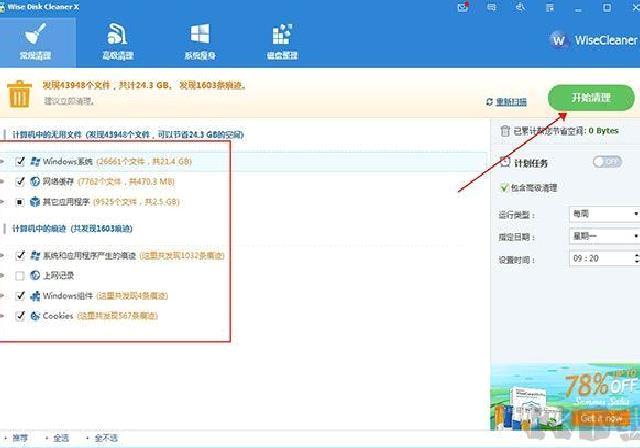Open the 78% OFF promotional banner
640x448 pixels.
(565, 397)
